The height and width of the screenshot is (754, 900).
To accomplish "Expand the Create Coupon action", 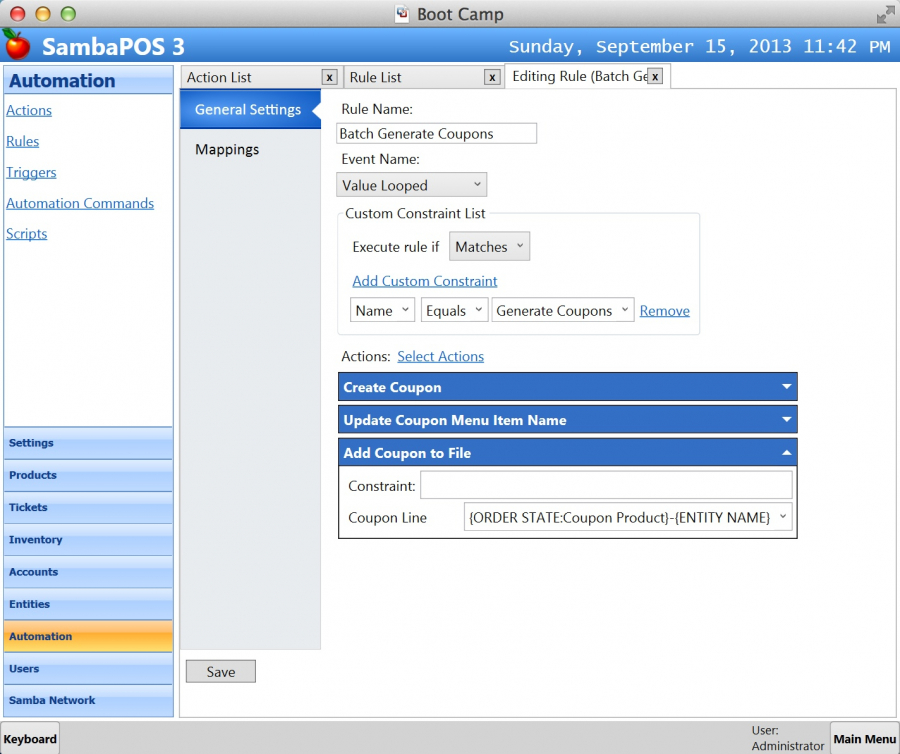I will (787, 388).
